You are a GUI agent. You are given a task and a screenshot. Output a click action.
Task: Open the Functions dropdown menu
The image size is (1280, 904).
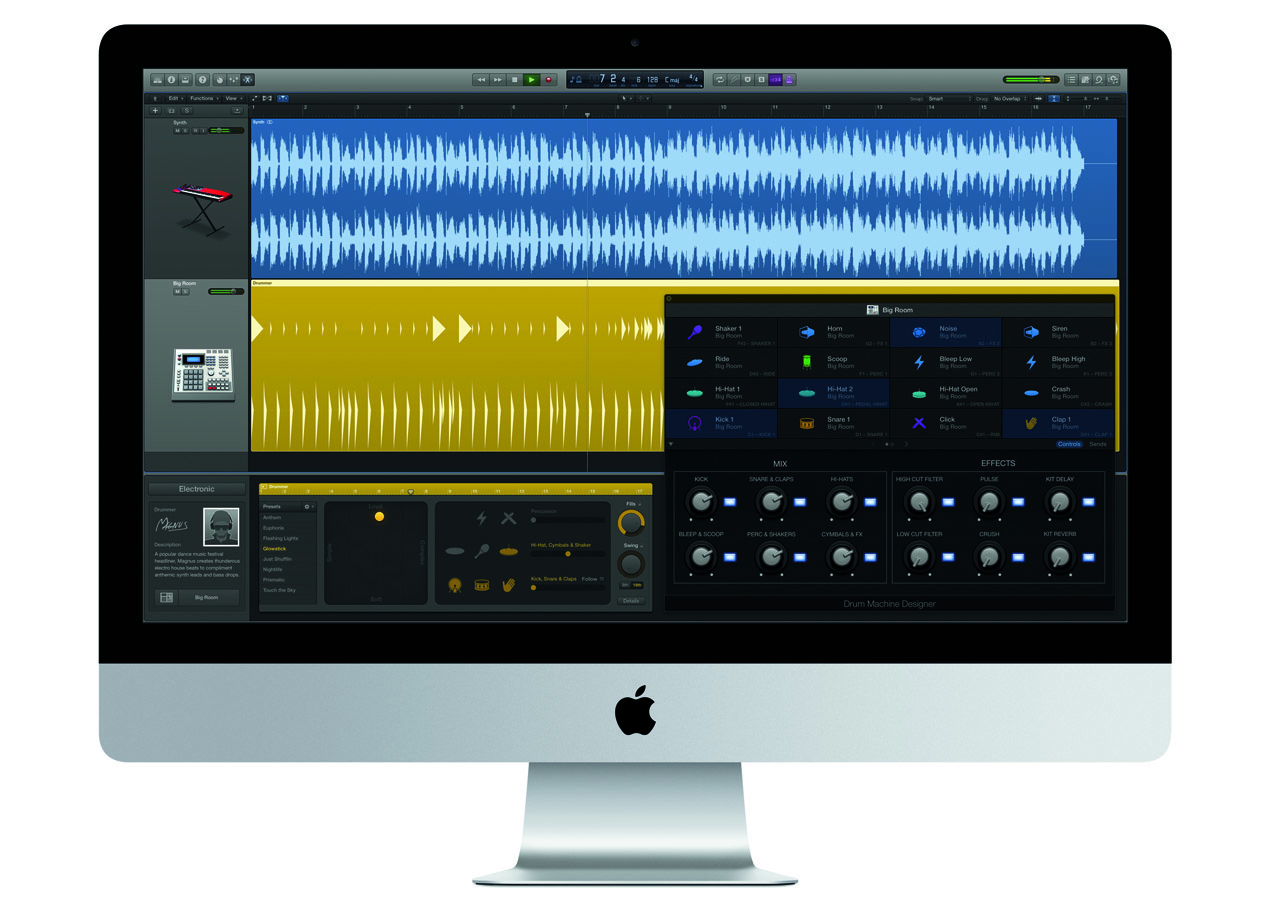pos(203,98)
